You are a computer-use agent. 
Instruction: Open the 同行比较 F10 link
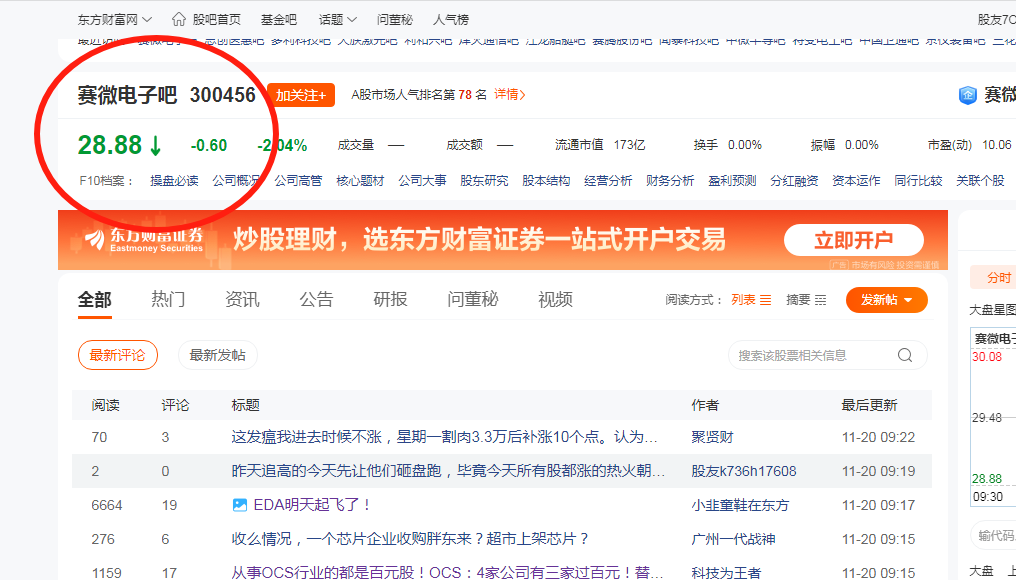tap(918, 181)
